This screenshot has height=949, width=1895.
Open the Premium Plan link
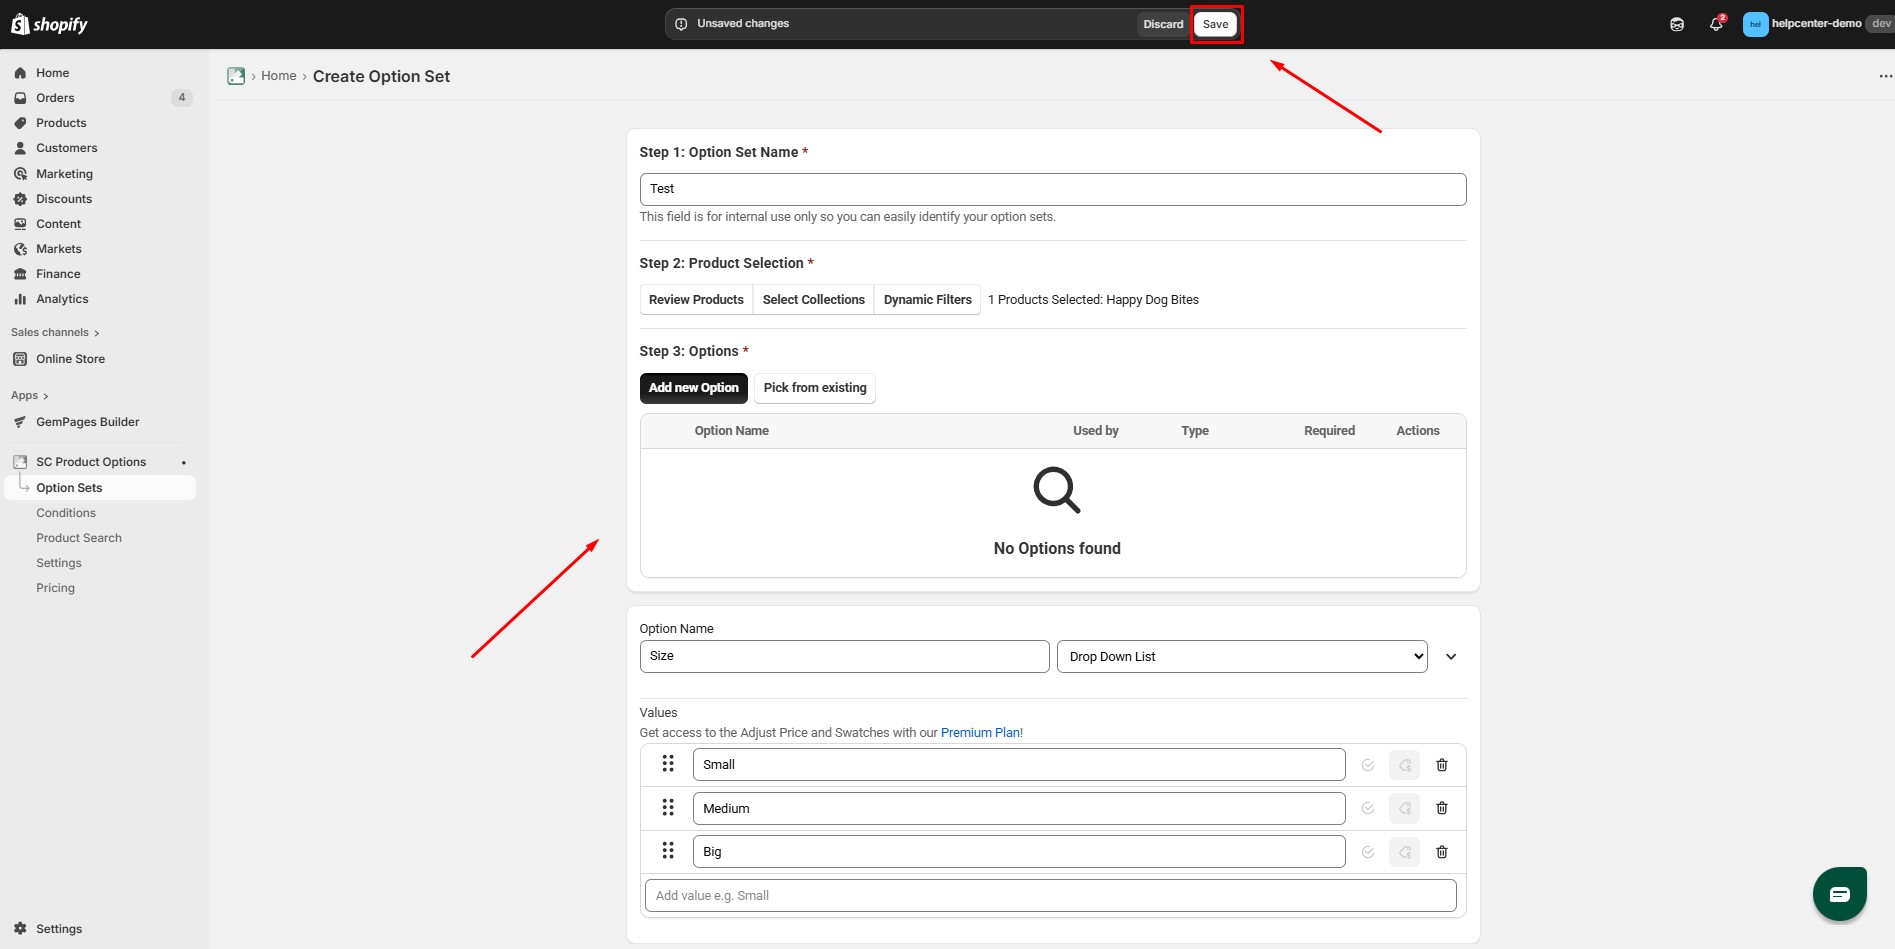[980, 732]
